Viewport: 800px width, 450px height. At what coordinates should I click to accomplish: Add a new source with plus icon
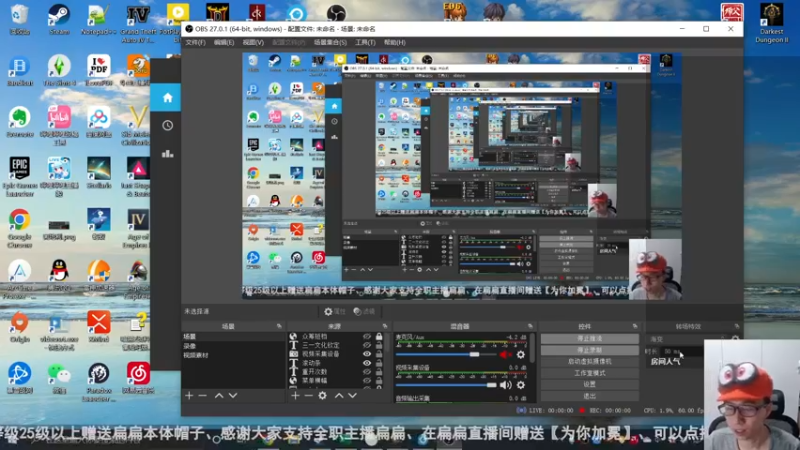295,395
